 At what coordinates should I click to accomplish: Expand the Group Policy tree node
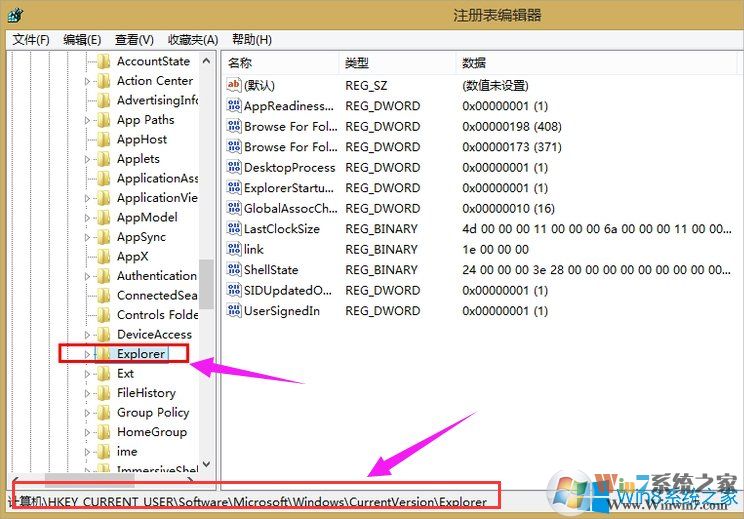pos(87,413)
